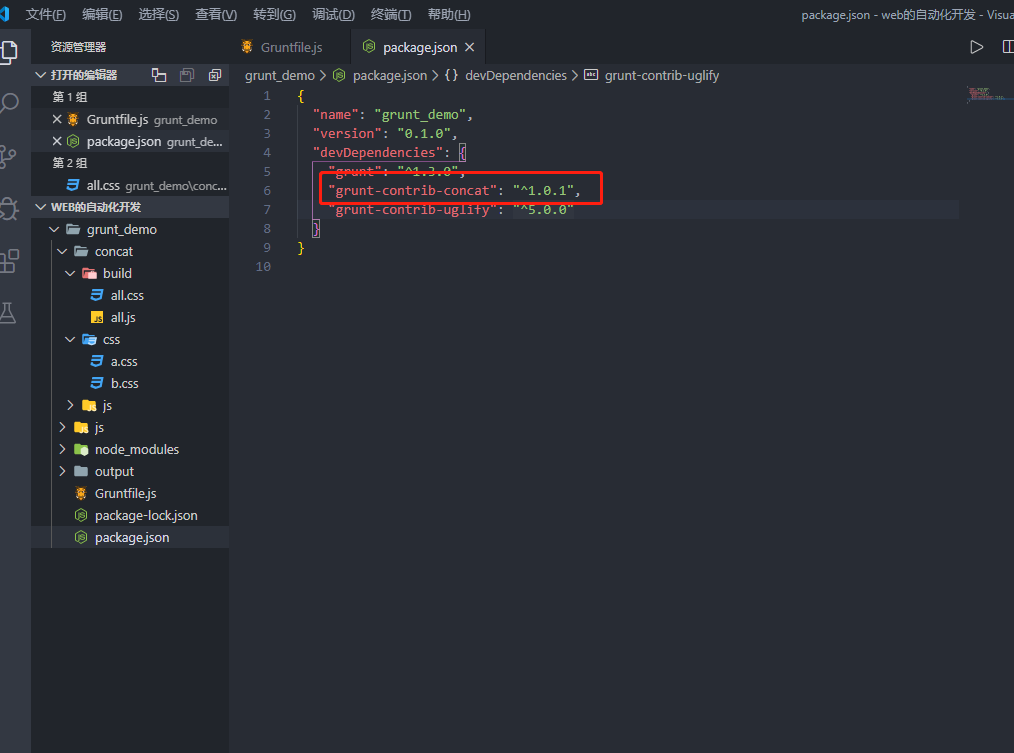Viewport: 1014px width, 753px height.
Task: Open b.css in the css folder
Action: click(124, 384)
